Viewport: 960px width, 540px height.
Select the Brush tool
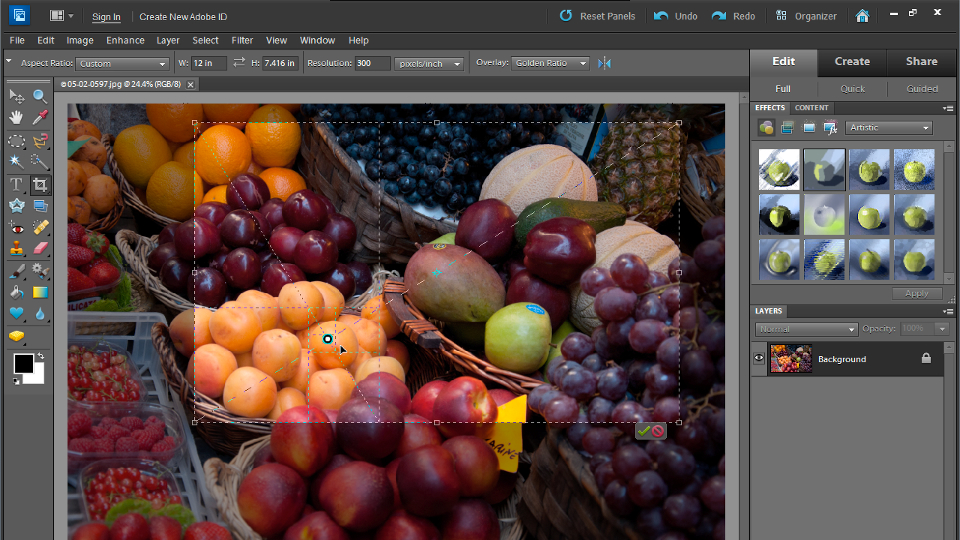[17, 271]
